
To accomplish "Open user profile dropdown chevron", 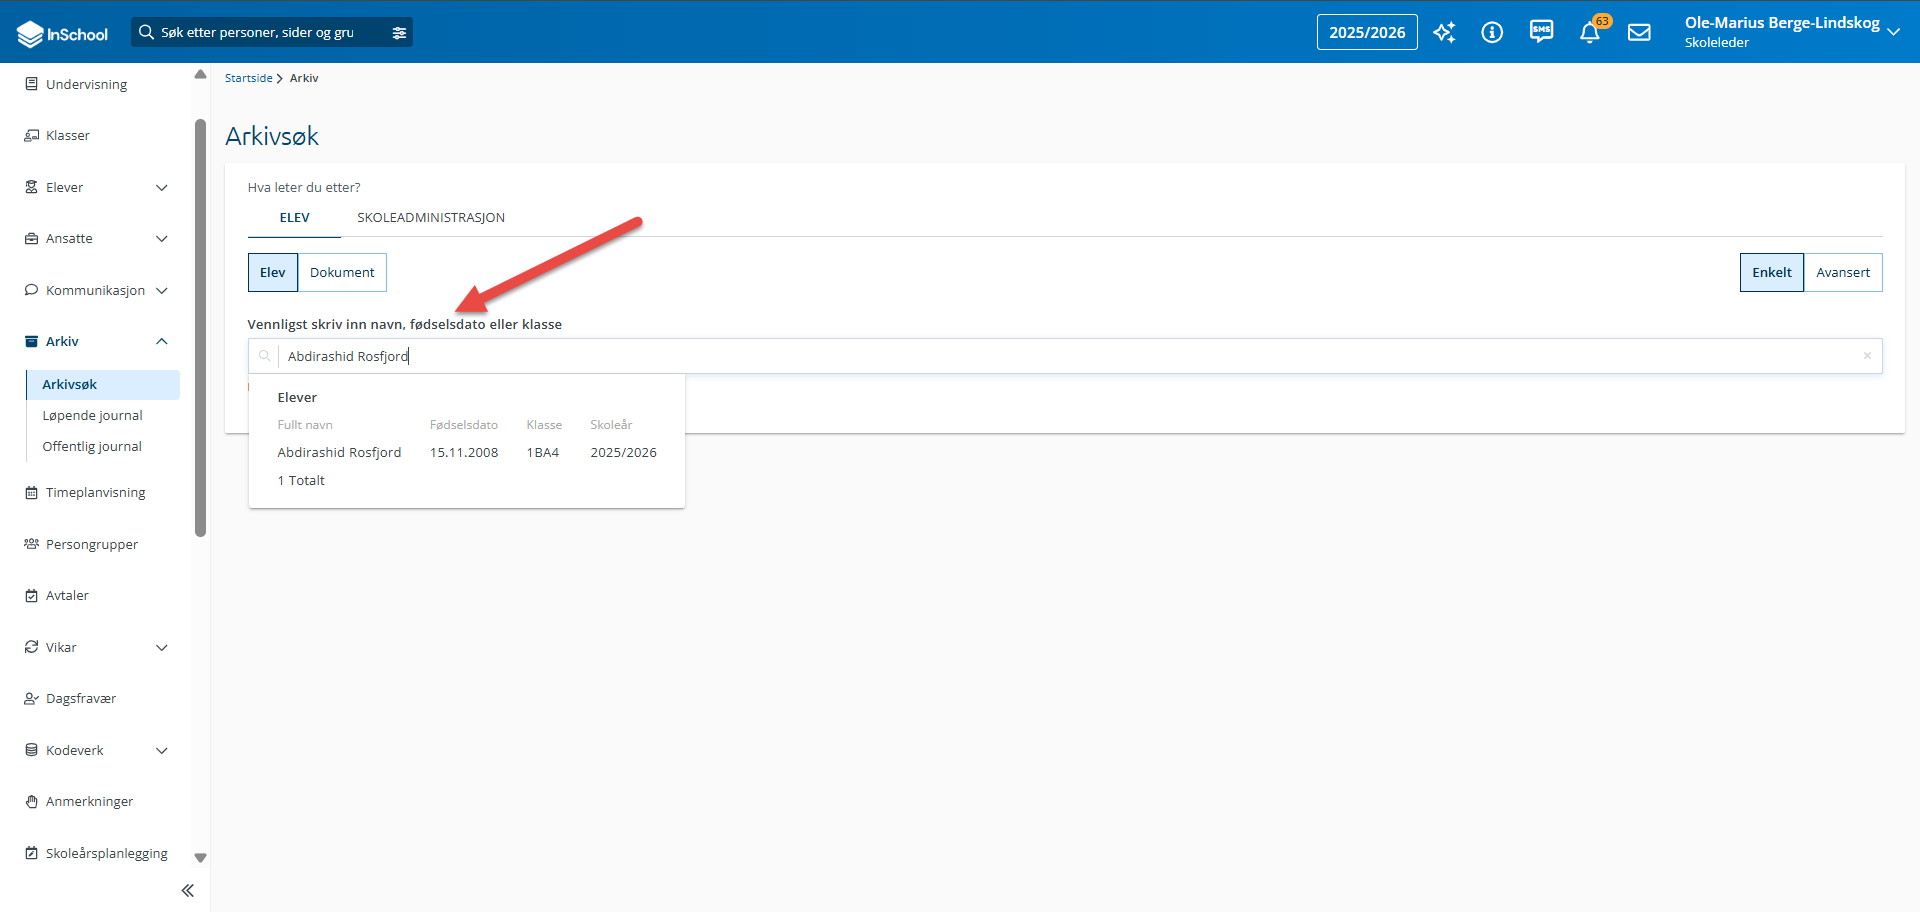I will point(1893,32).
